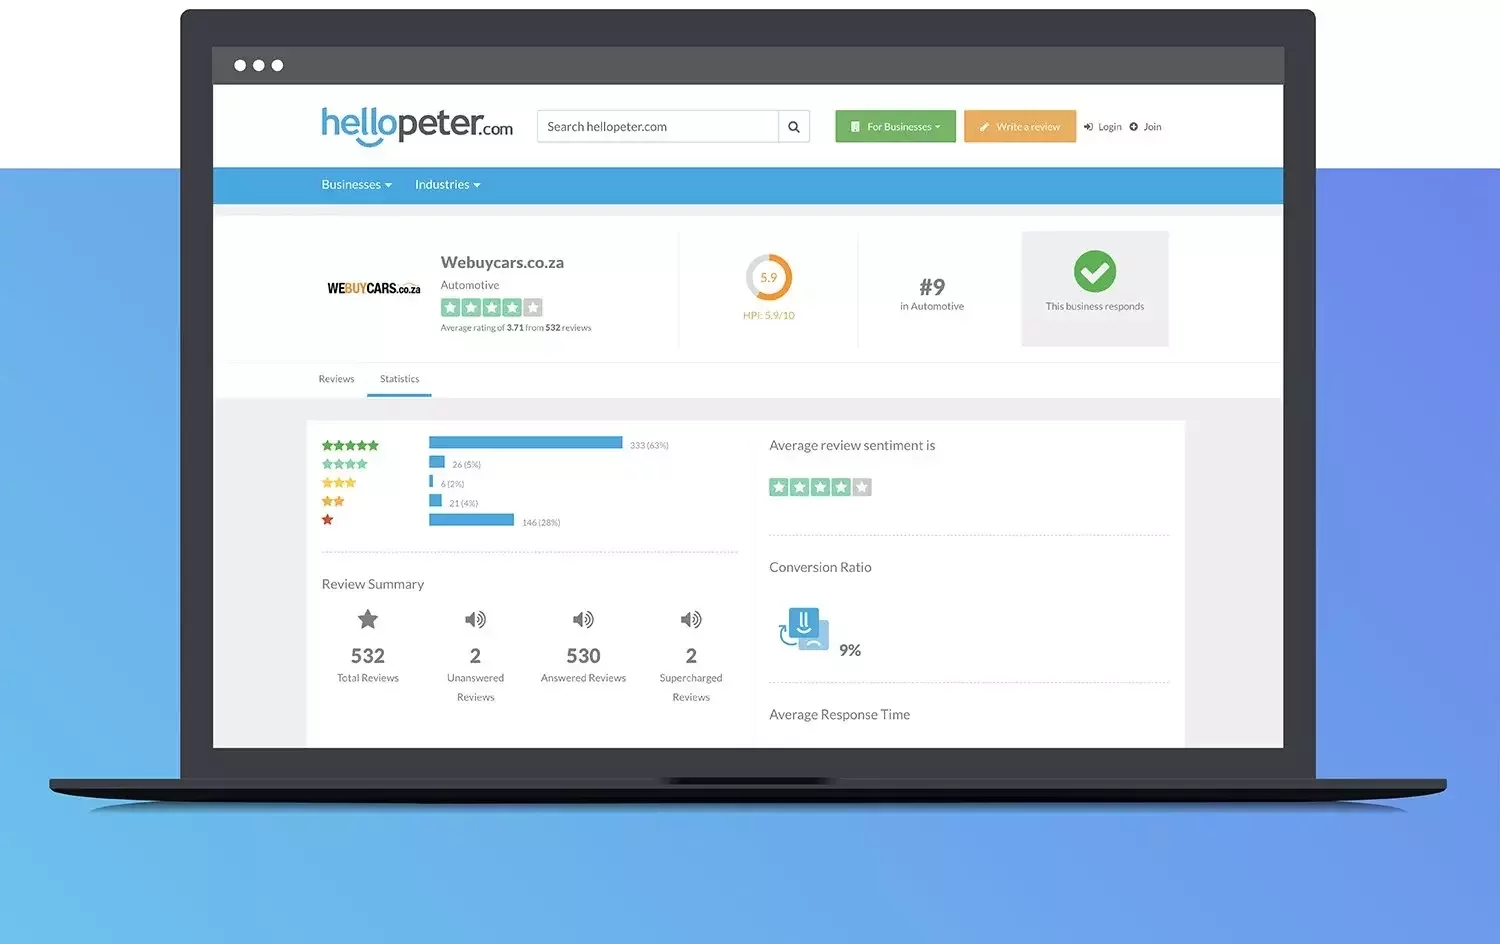The height and width of the screenshot is (944, 1500).
Task: Open the search magnifying glass
Action: [x=793, y=126]
